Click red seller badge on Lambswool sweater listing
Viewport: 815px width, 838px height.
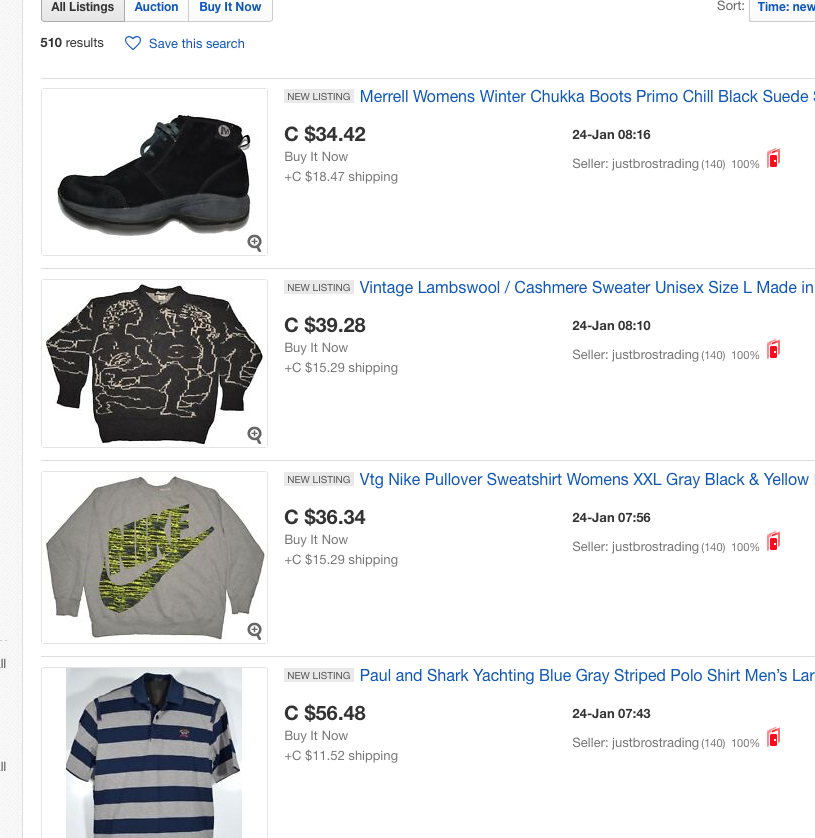click(x=773, y=350)
